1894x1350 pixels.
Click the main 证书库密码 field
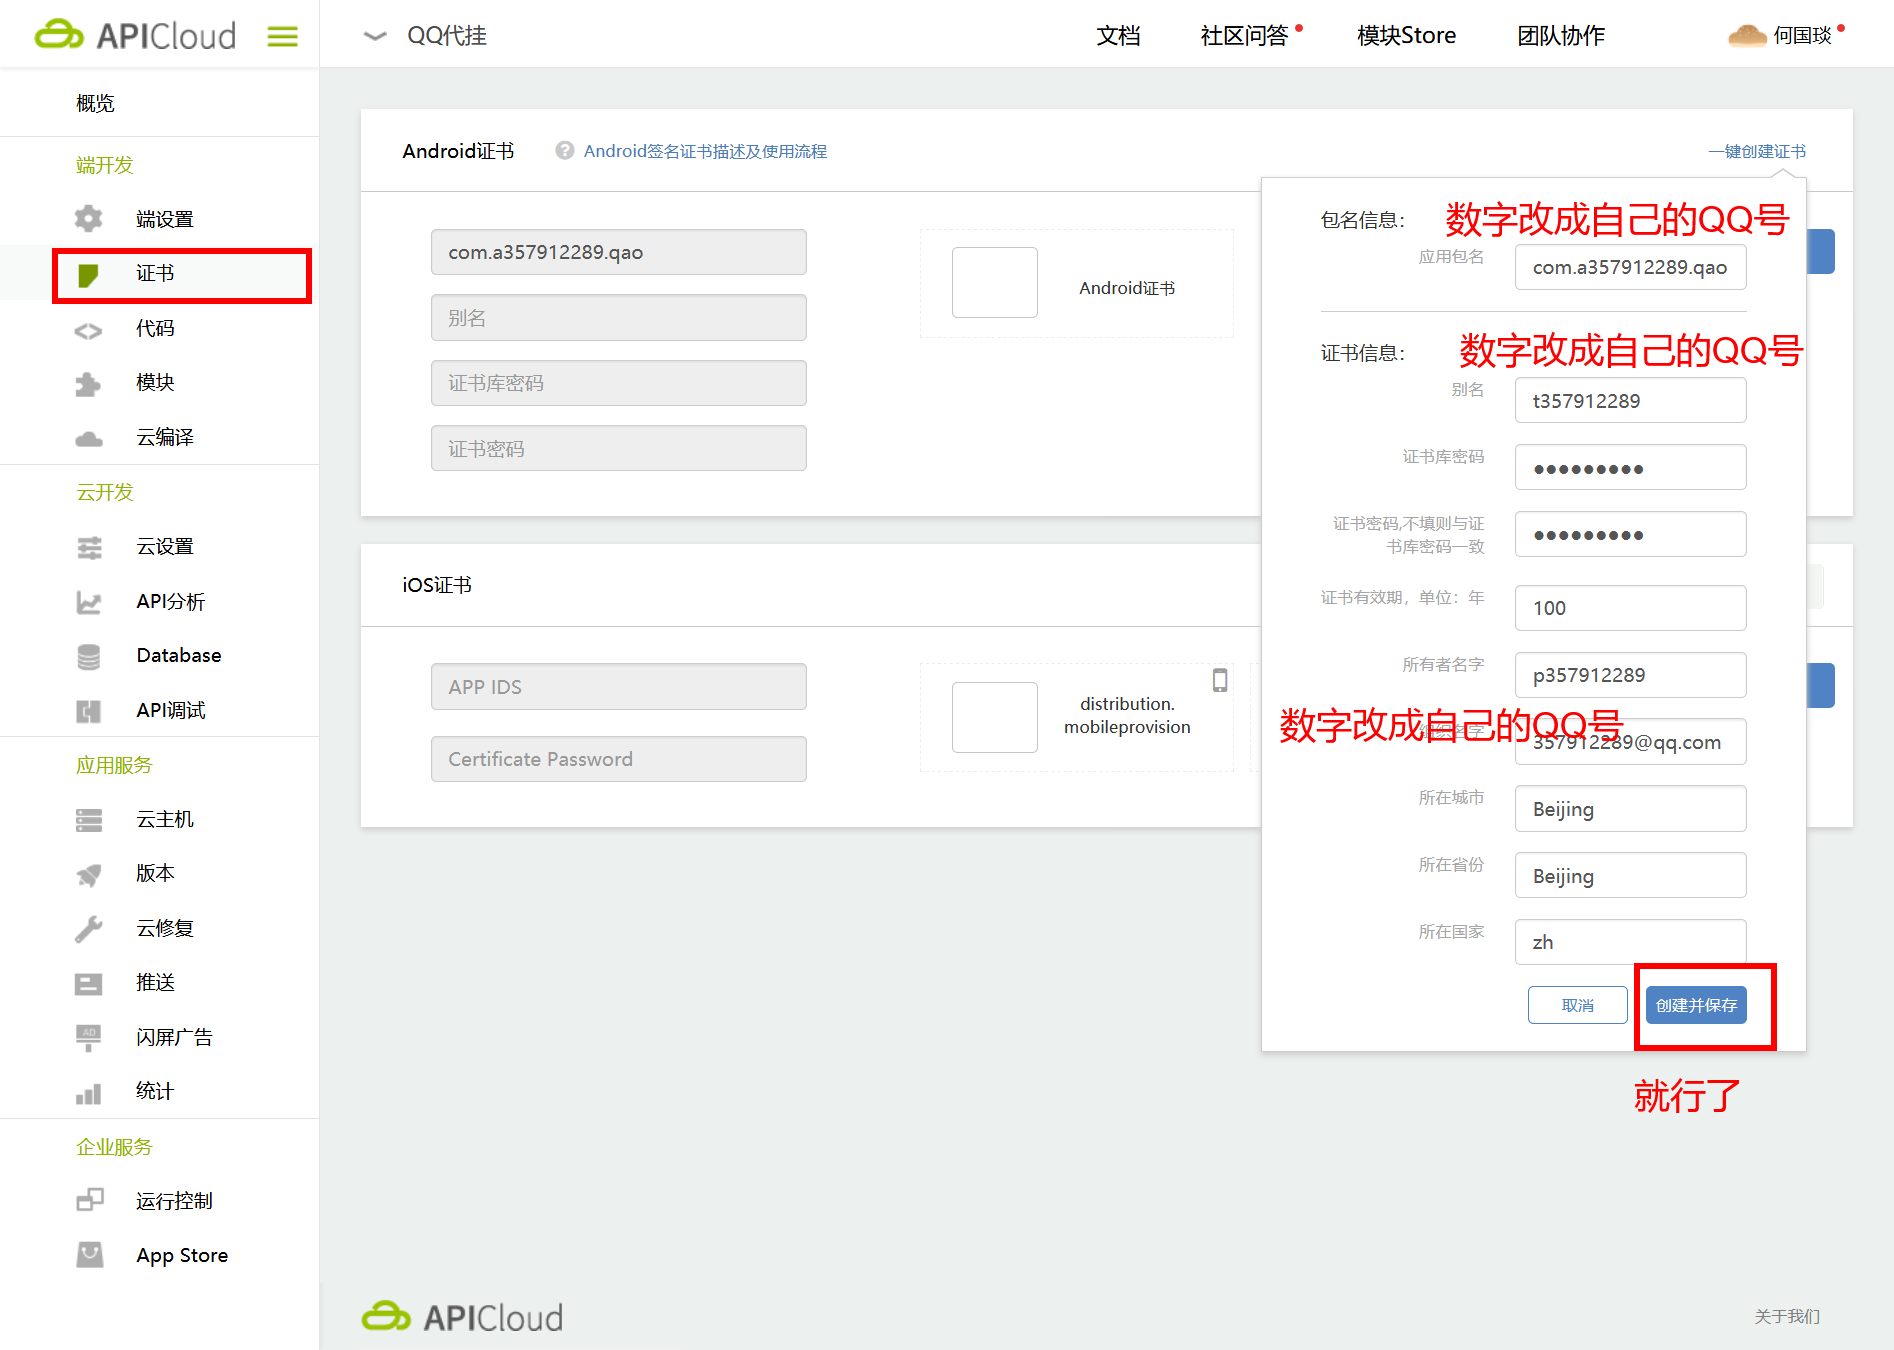619,383
